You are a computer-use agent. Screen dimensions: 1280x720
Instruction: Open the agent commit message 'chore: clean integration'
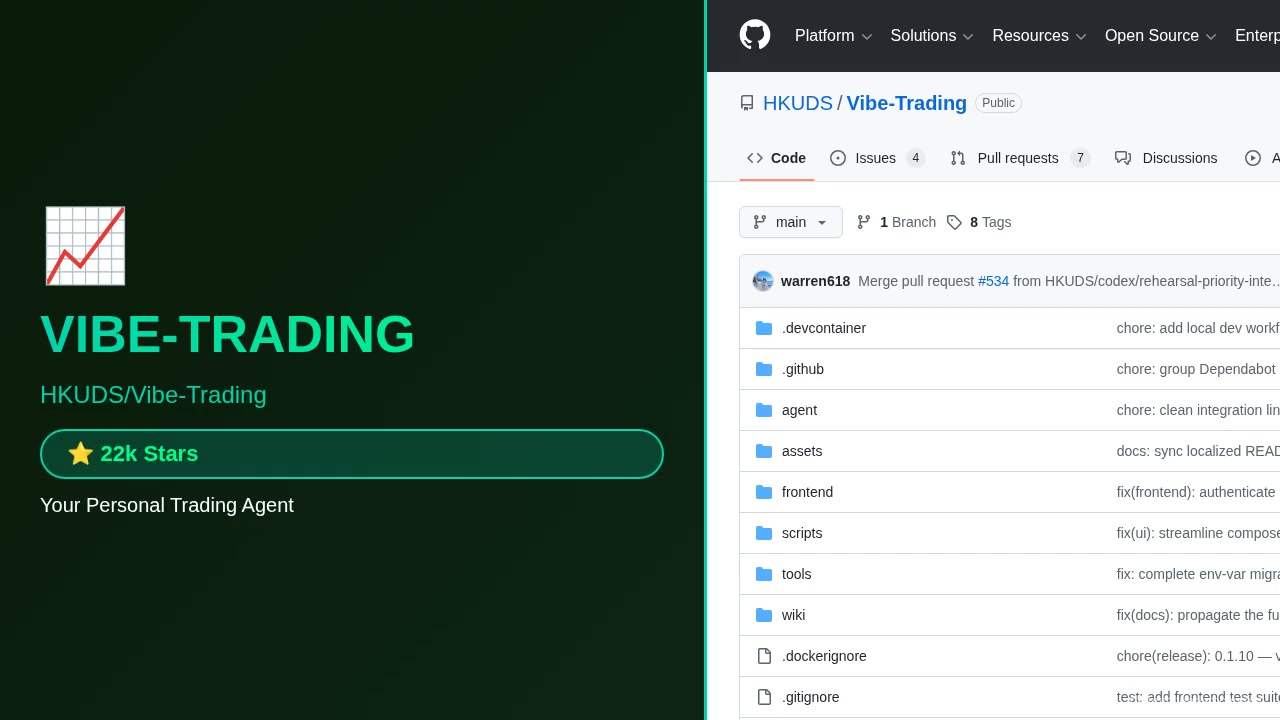tap(1198, 410)
